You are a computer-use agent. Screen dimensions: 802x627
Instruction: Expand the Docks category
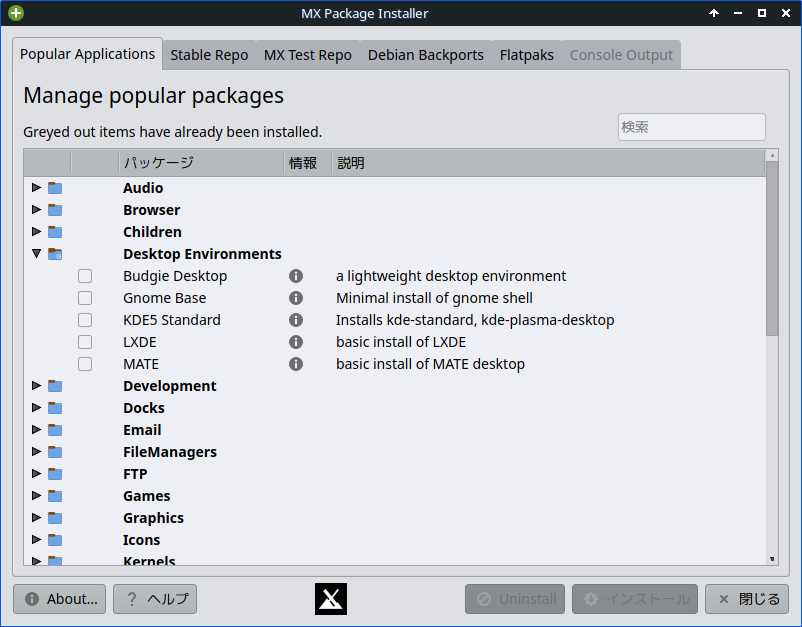point(36,408)
